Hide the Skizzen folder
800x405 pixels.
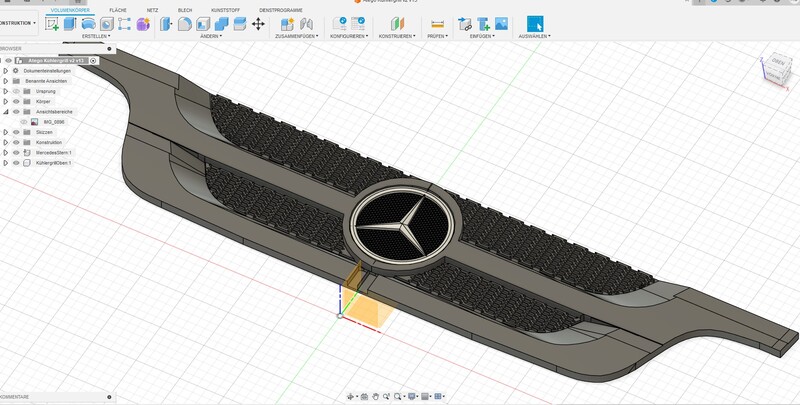(x=16, y=132)
